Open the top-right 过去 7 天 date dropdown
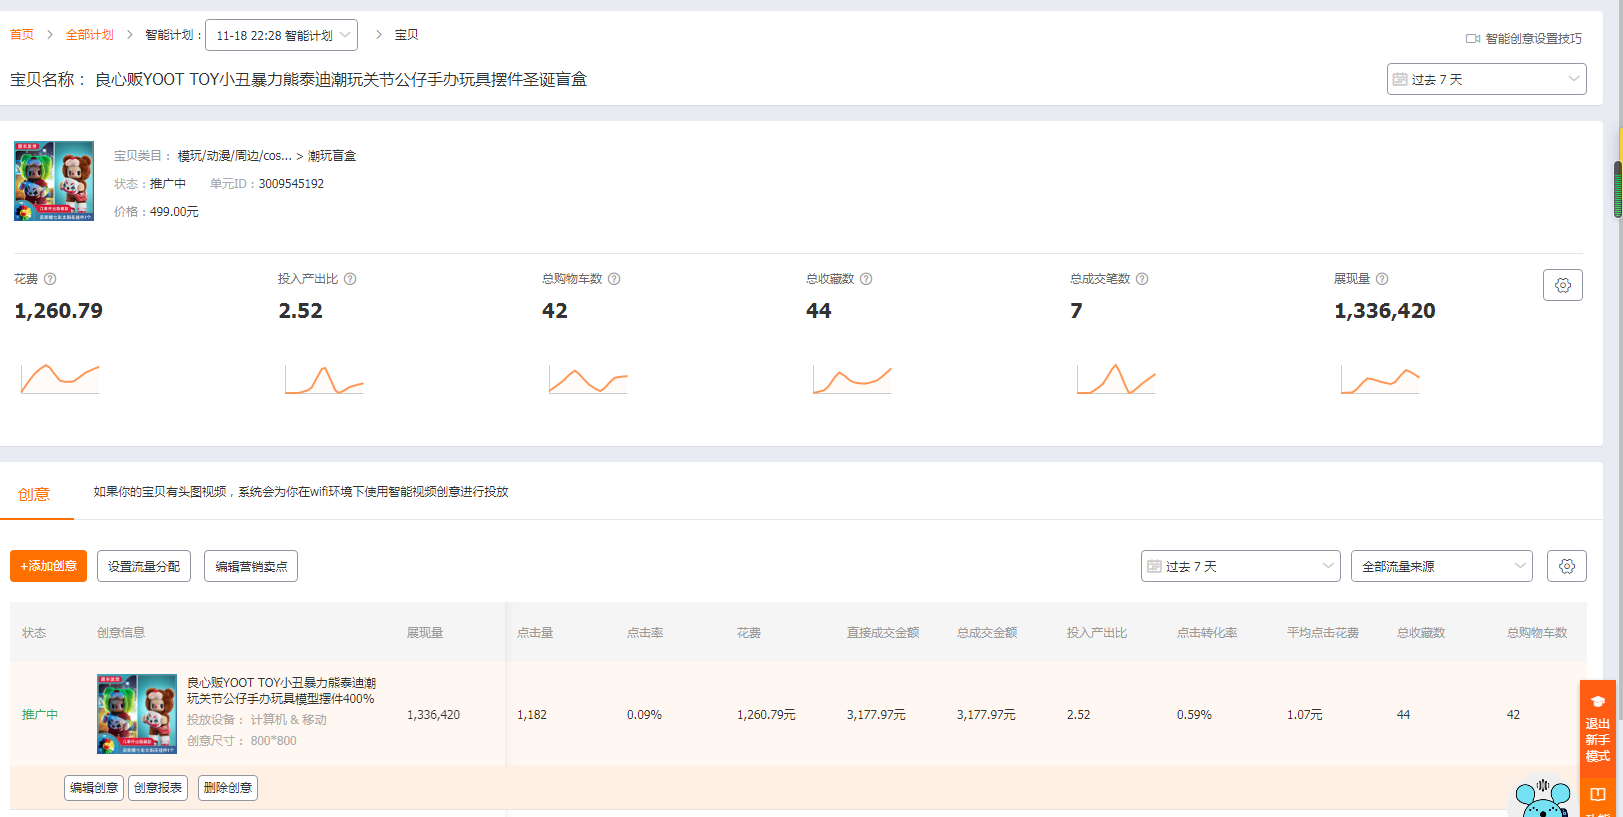 pos(1486,79)
